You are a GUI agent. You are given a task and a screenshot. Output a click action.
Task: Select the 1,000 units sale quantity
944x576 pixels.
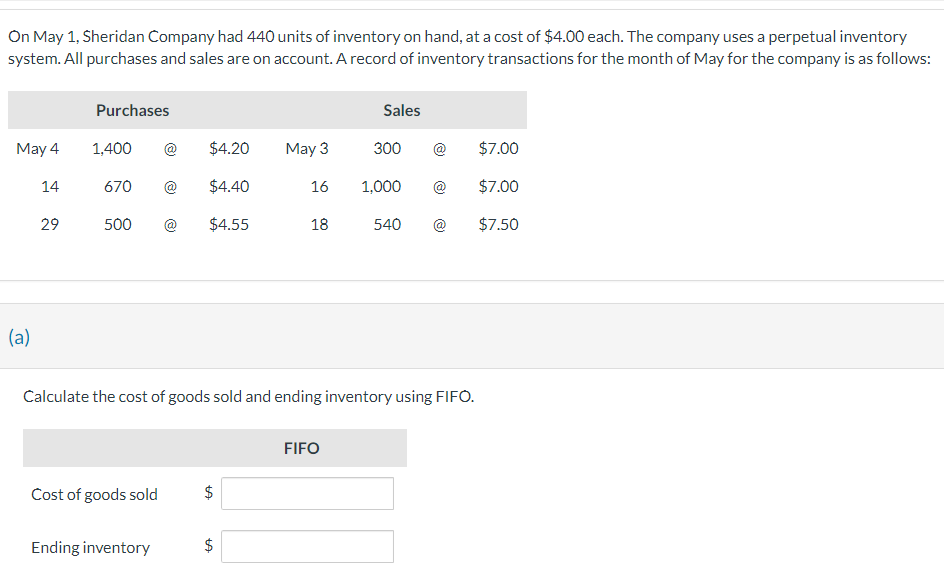click(x=381, y=187)
